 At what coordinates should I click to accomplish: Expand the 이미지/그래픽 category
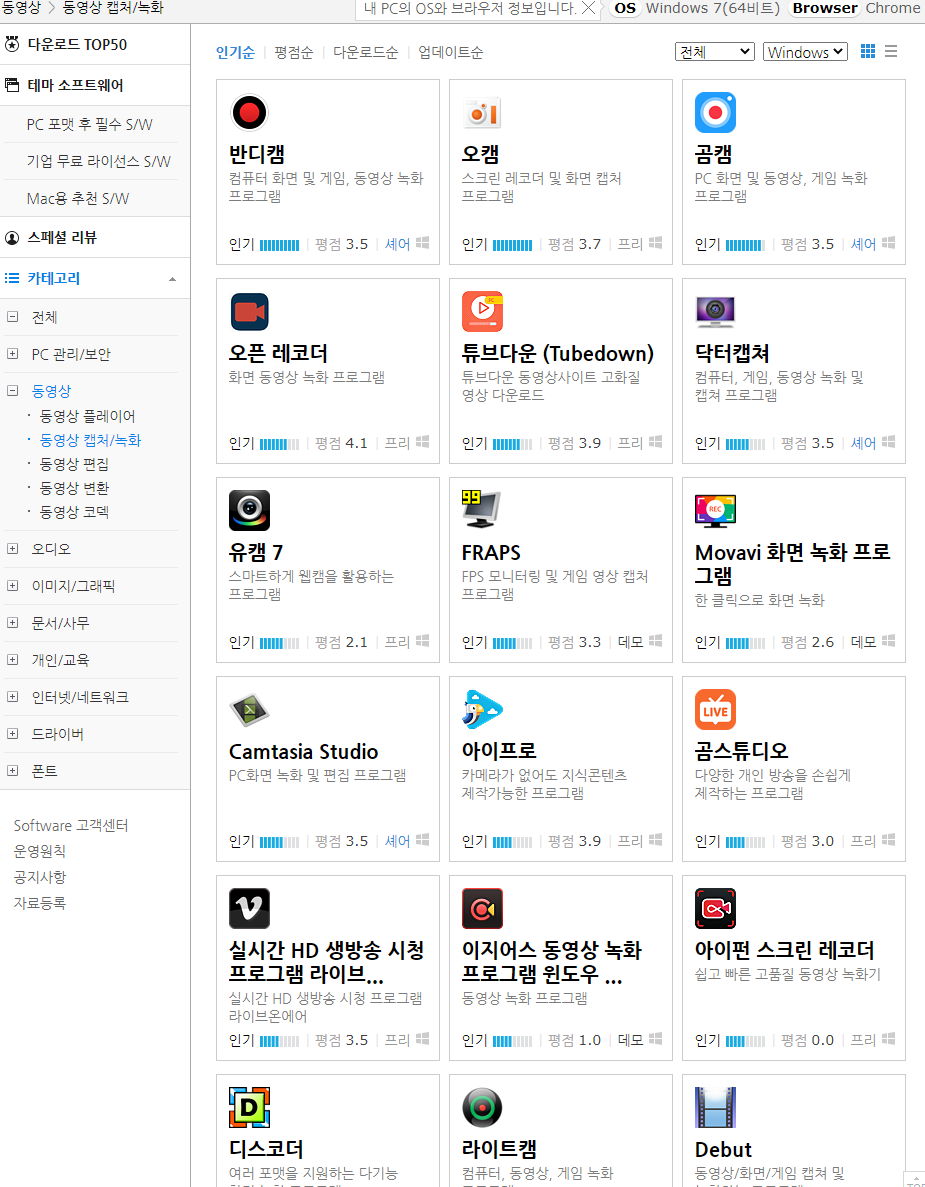click(x=12, y=586)
